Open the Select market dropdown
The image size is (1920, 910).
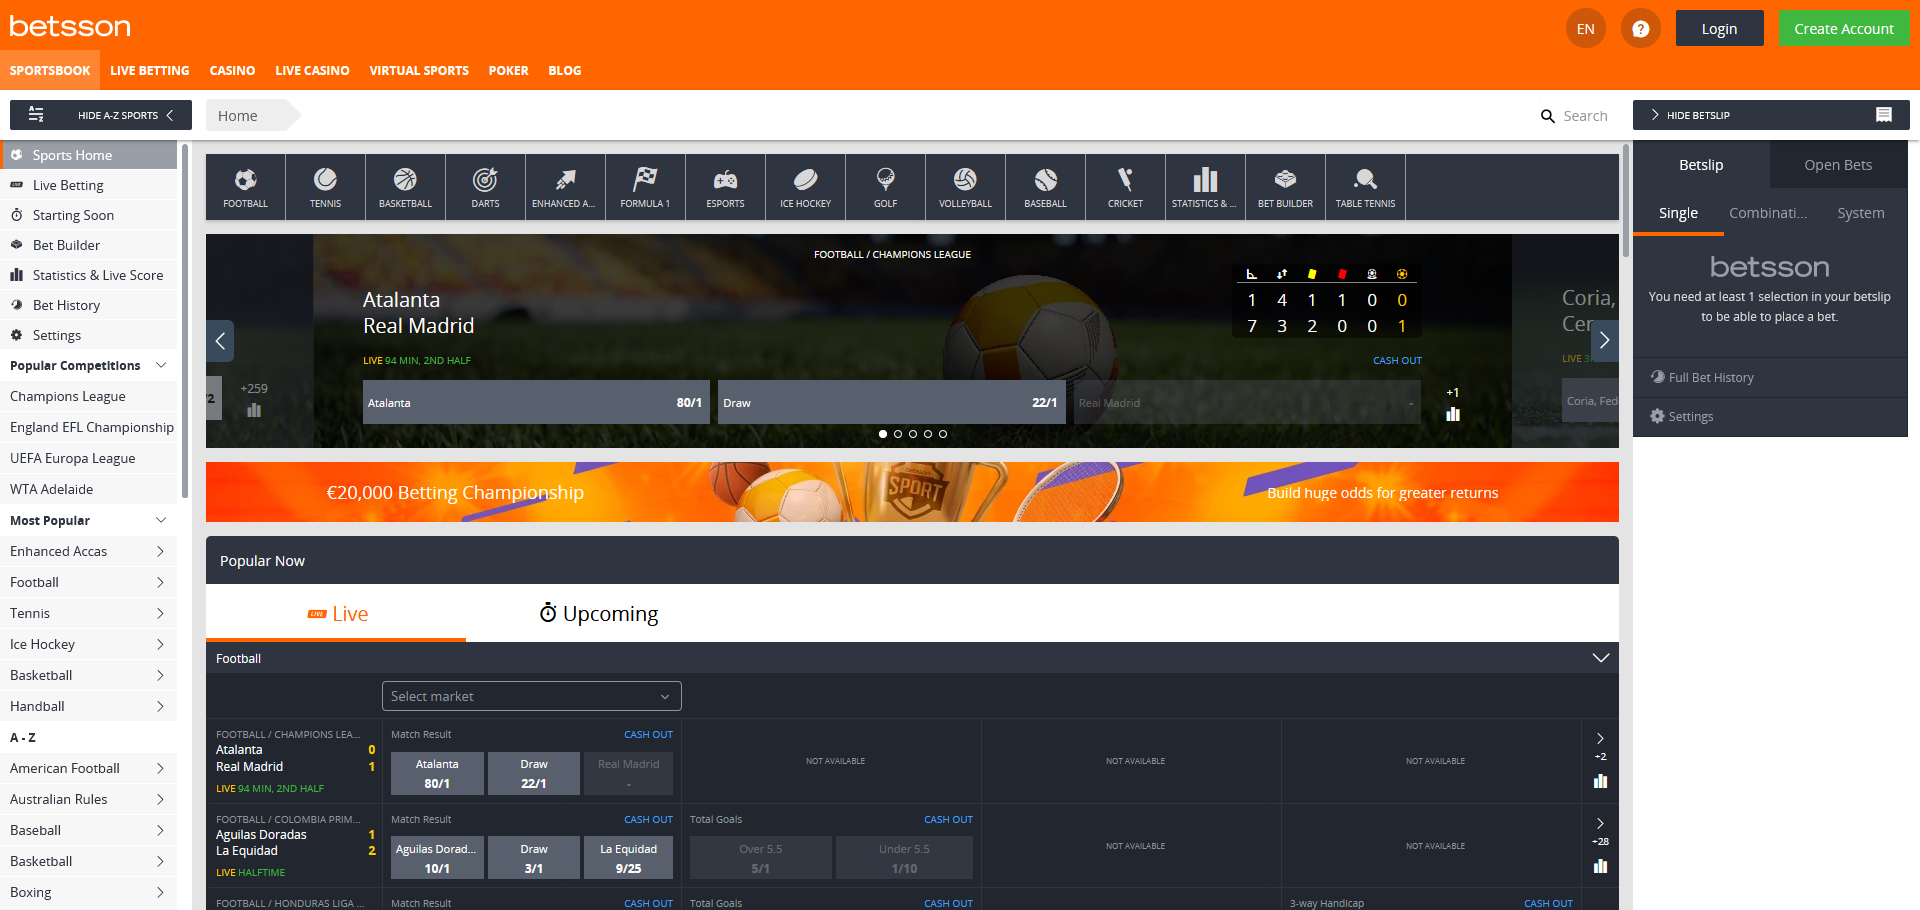pyautogui.click(x=531, y=696)
